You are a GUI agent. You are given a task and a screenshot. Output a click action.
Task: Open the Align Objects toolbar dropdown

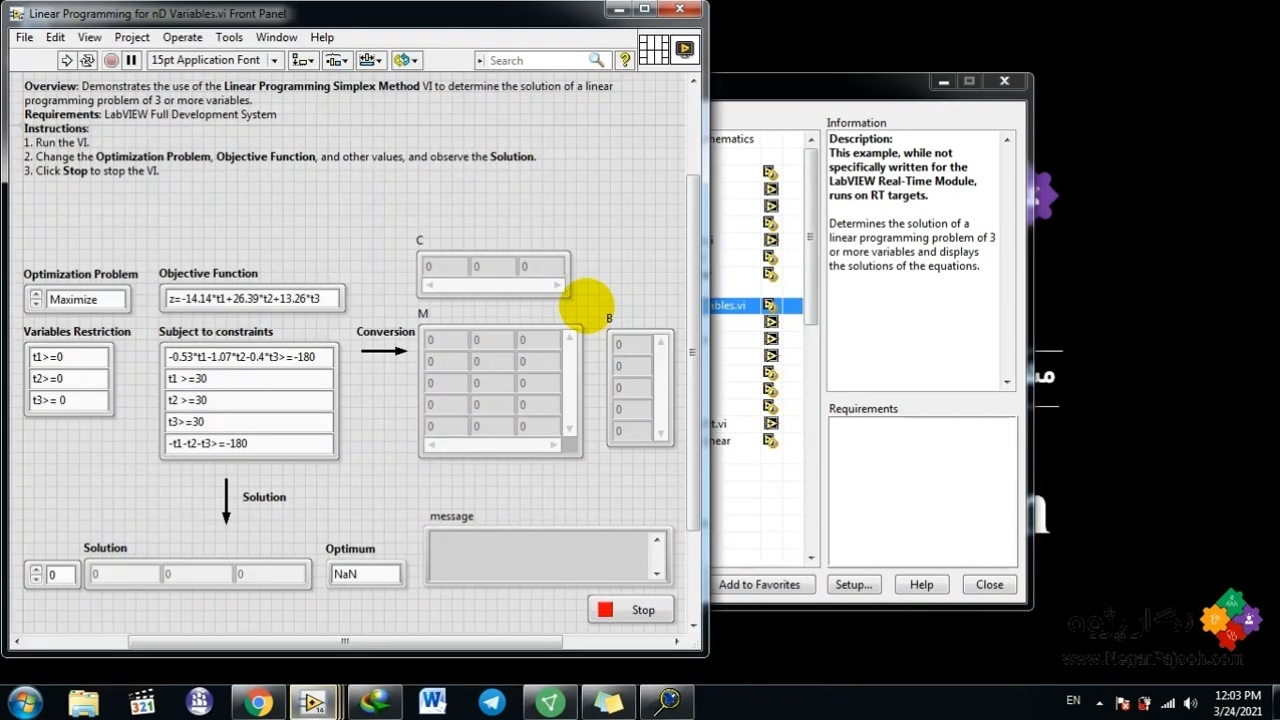click(302, 61)
